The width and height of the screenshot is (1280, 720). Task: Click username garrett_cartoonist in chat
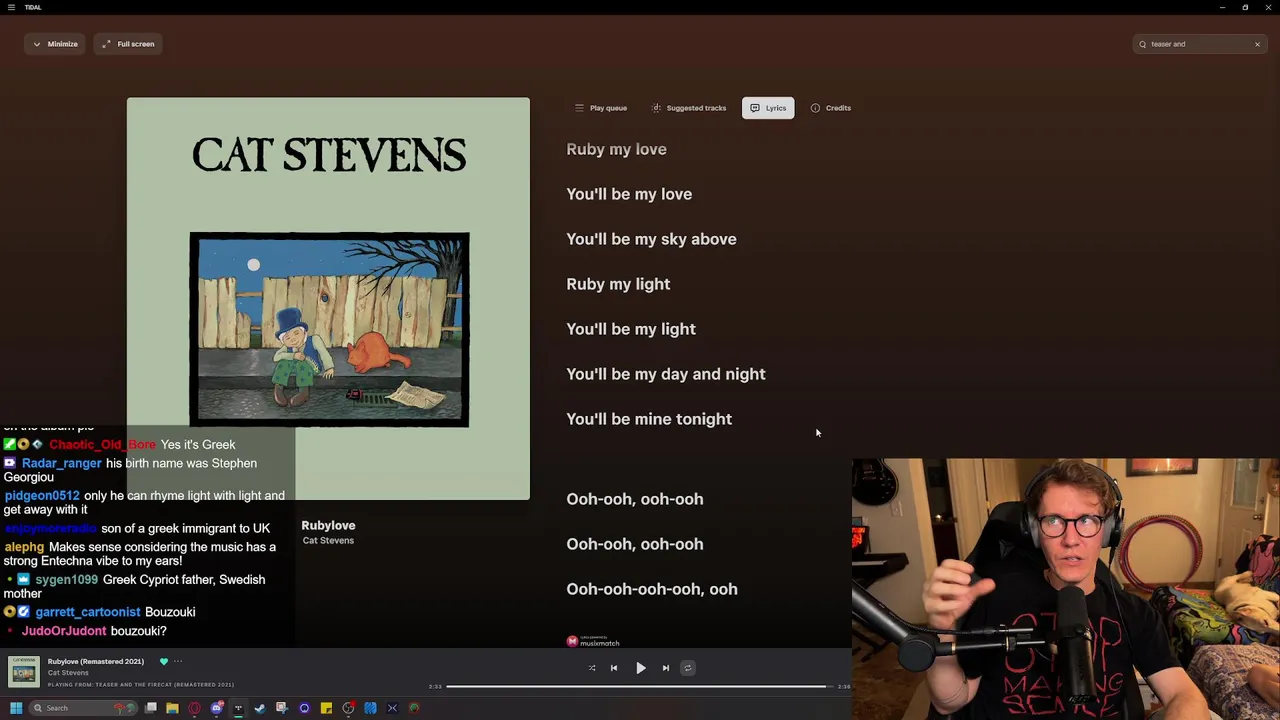pos(88,612)
